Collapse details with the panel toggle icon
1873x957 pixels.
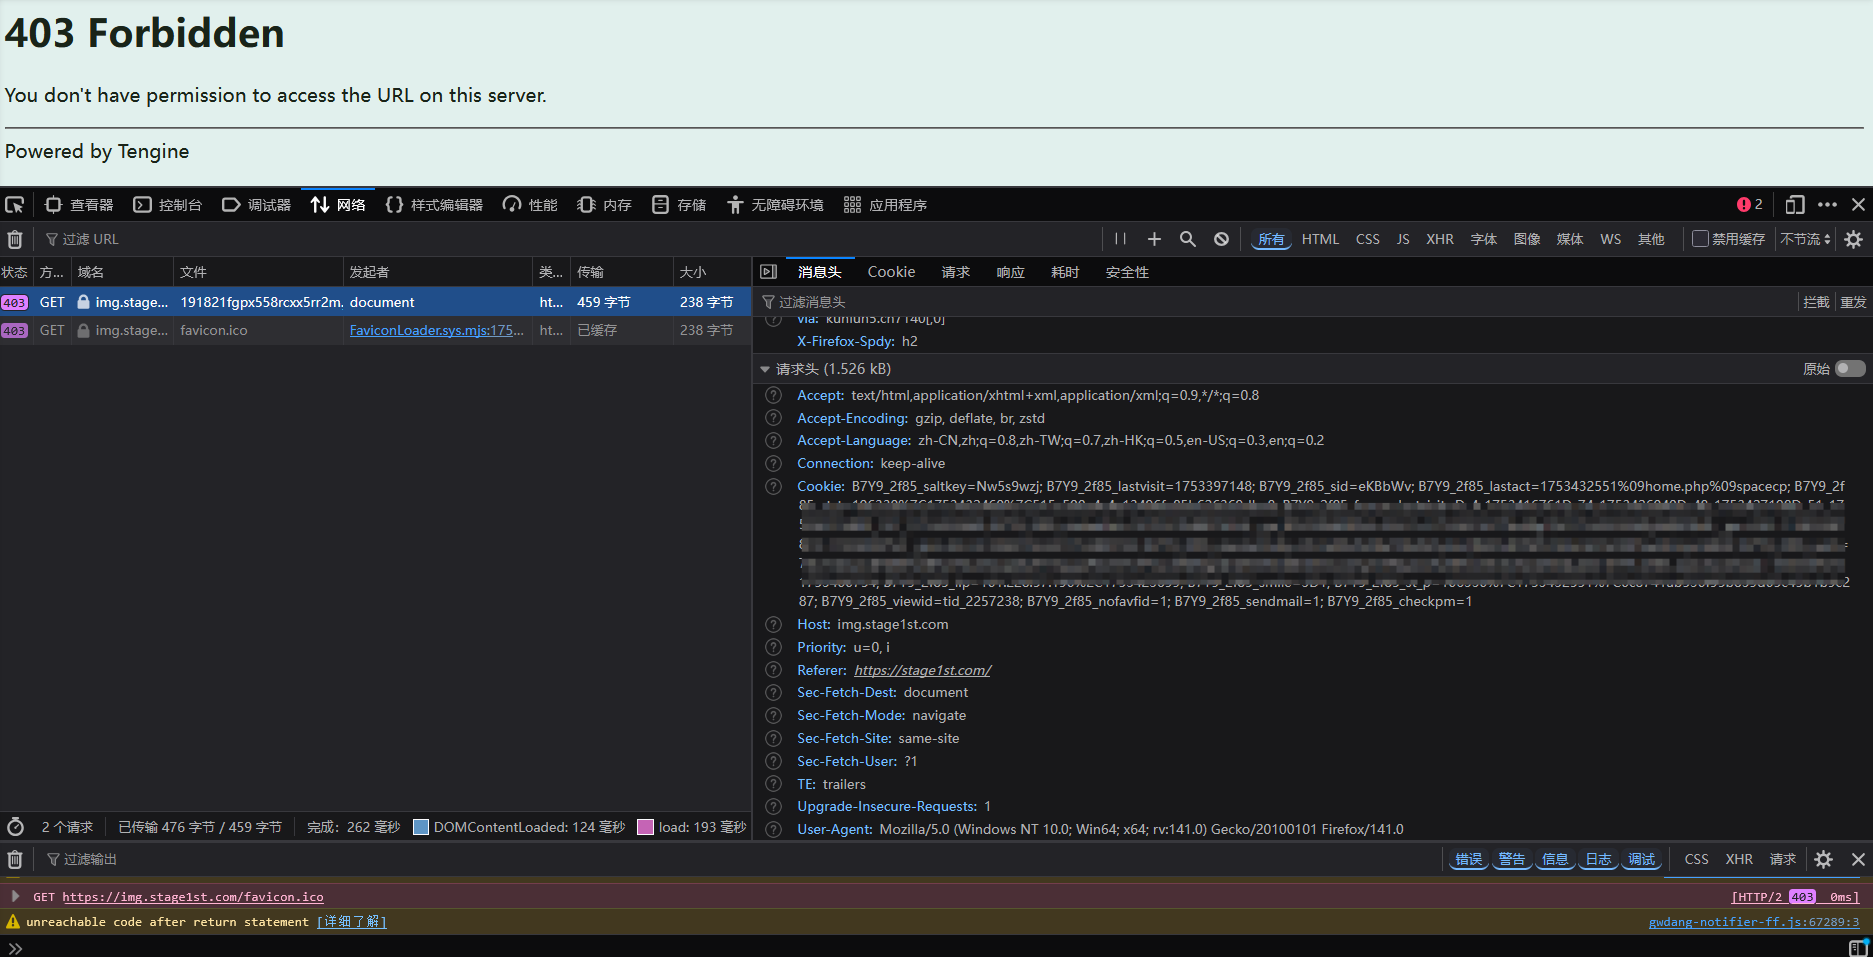pos(768,272)
